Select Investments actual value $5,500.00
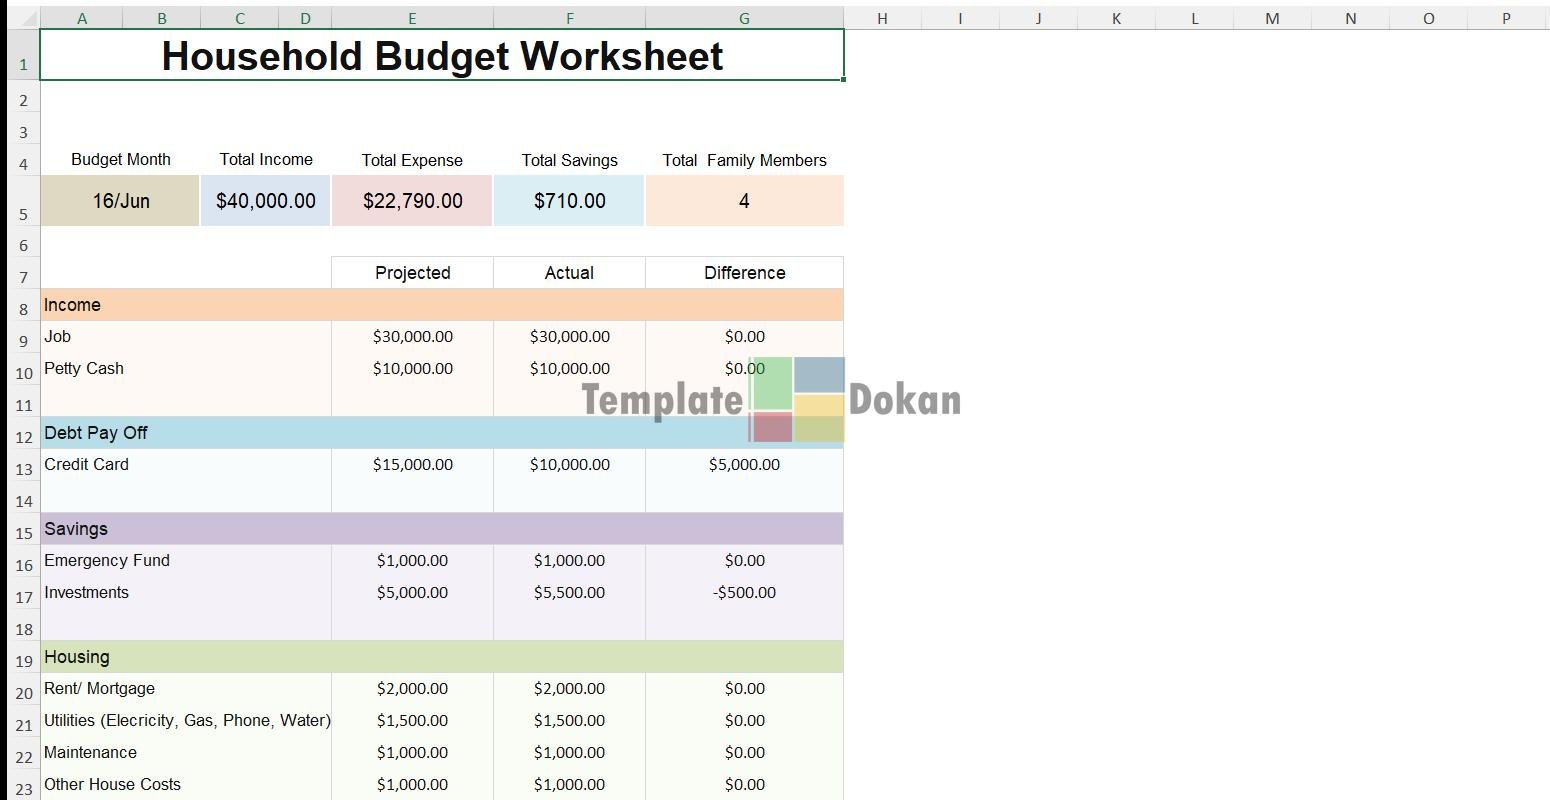Viewport: 1550px width, 800px height. [569, 593]
